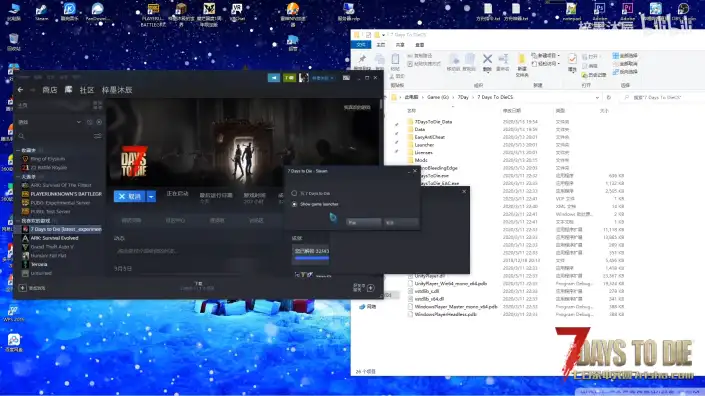Open the Recycle Bin desktop icon
This screenshot has width=705, height=396.
13,42
